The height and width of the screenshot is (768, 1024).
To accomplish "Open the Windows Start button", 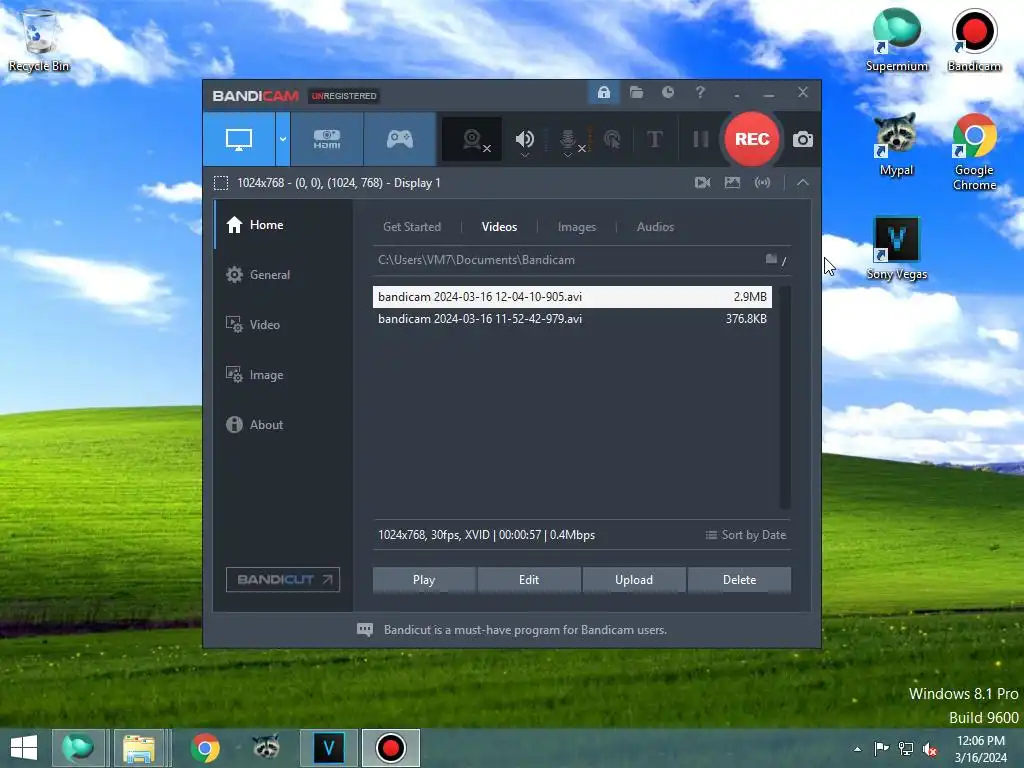I will pos(24,748).
